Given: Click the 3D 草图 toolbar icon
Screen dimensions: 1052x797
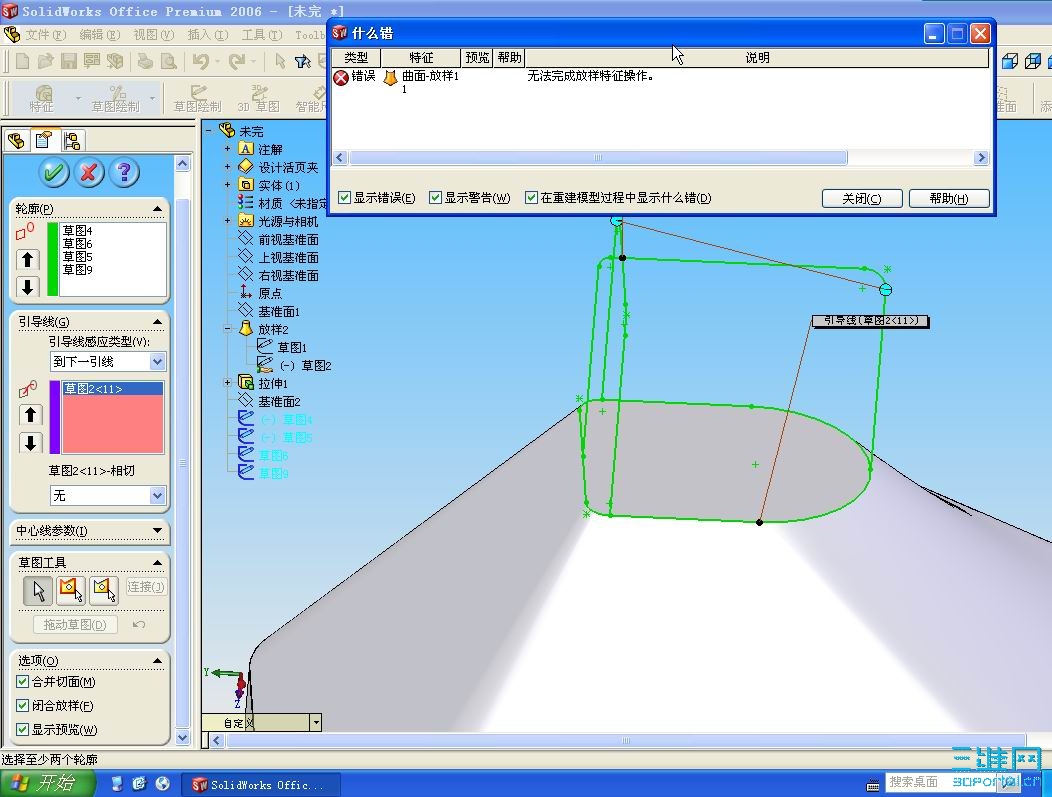Looking at the screenshot, I should (x=259, y=97).
